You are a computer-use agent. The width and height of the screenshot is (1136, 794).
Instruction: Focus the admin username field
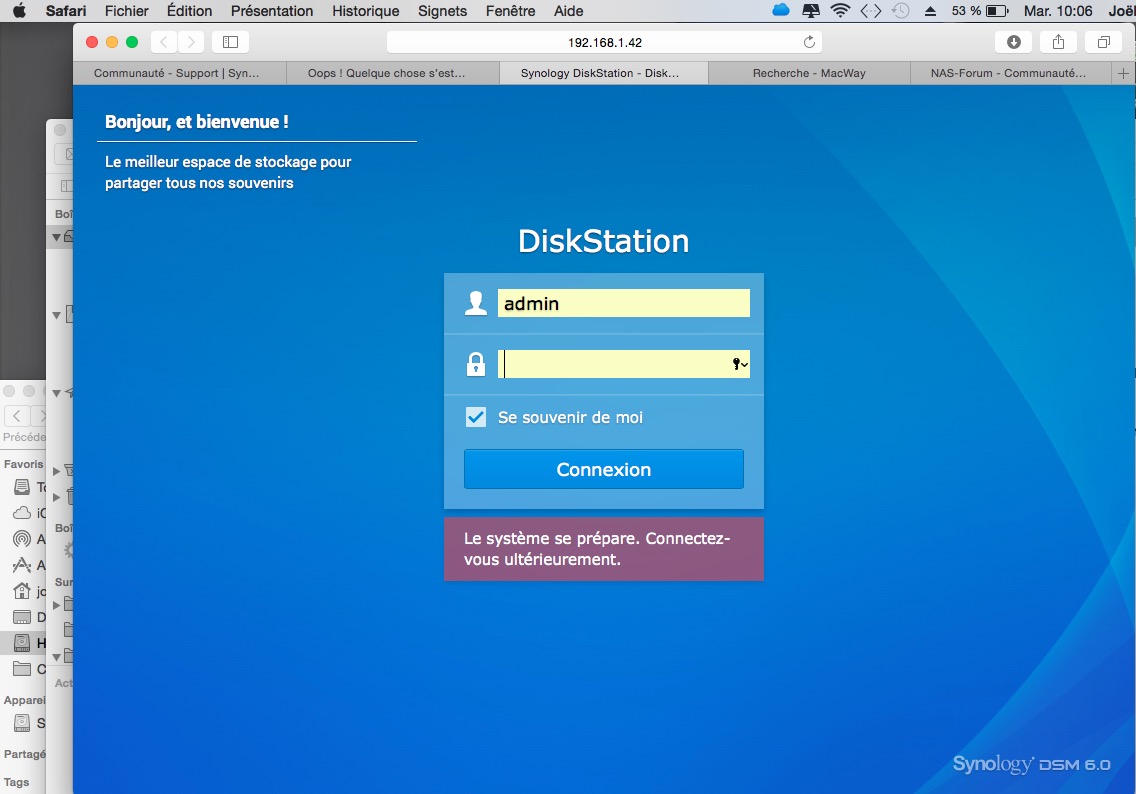[x=623, y=303]
